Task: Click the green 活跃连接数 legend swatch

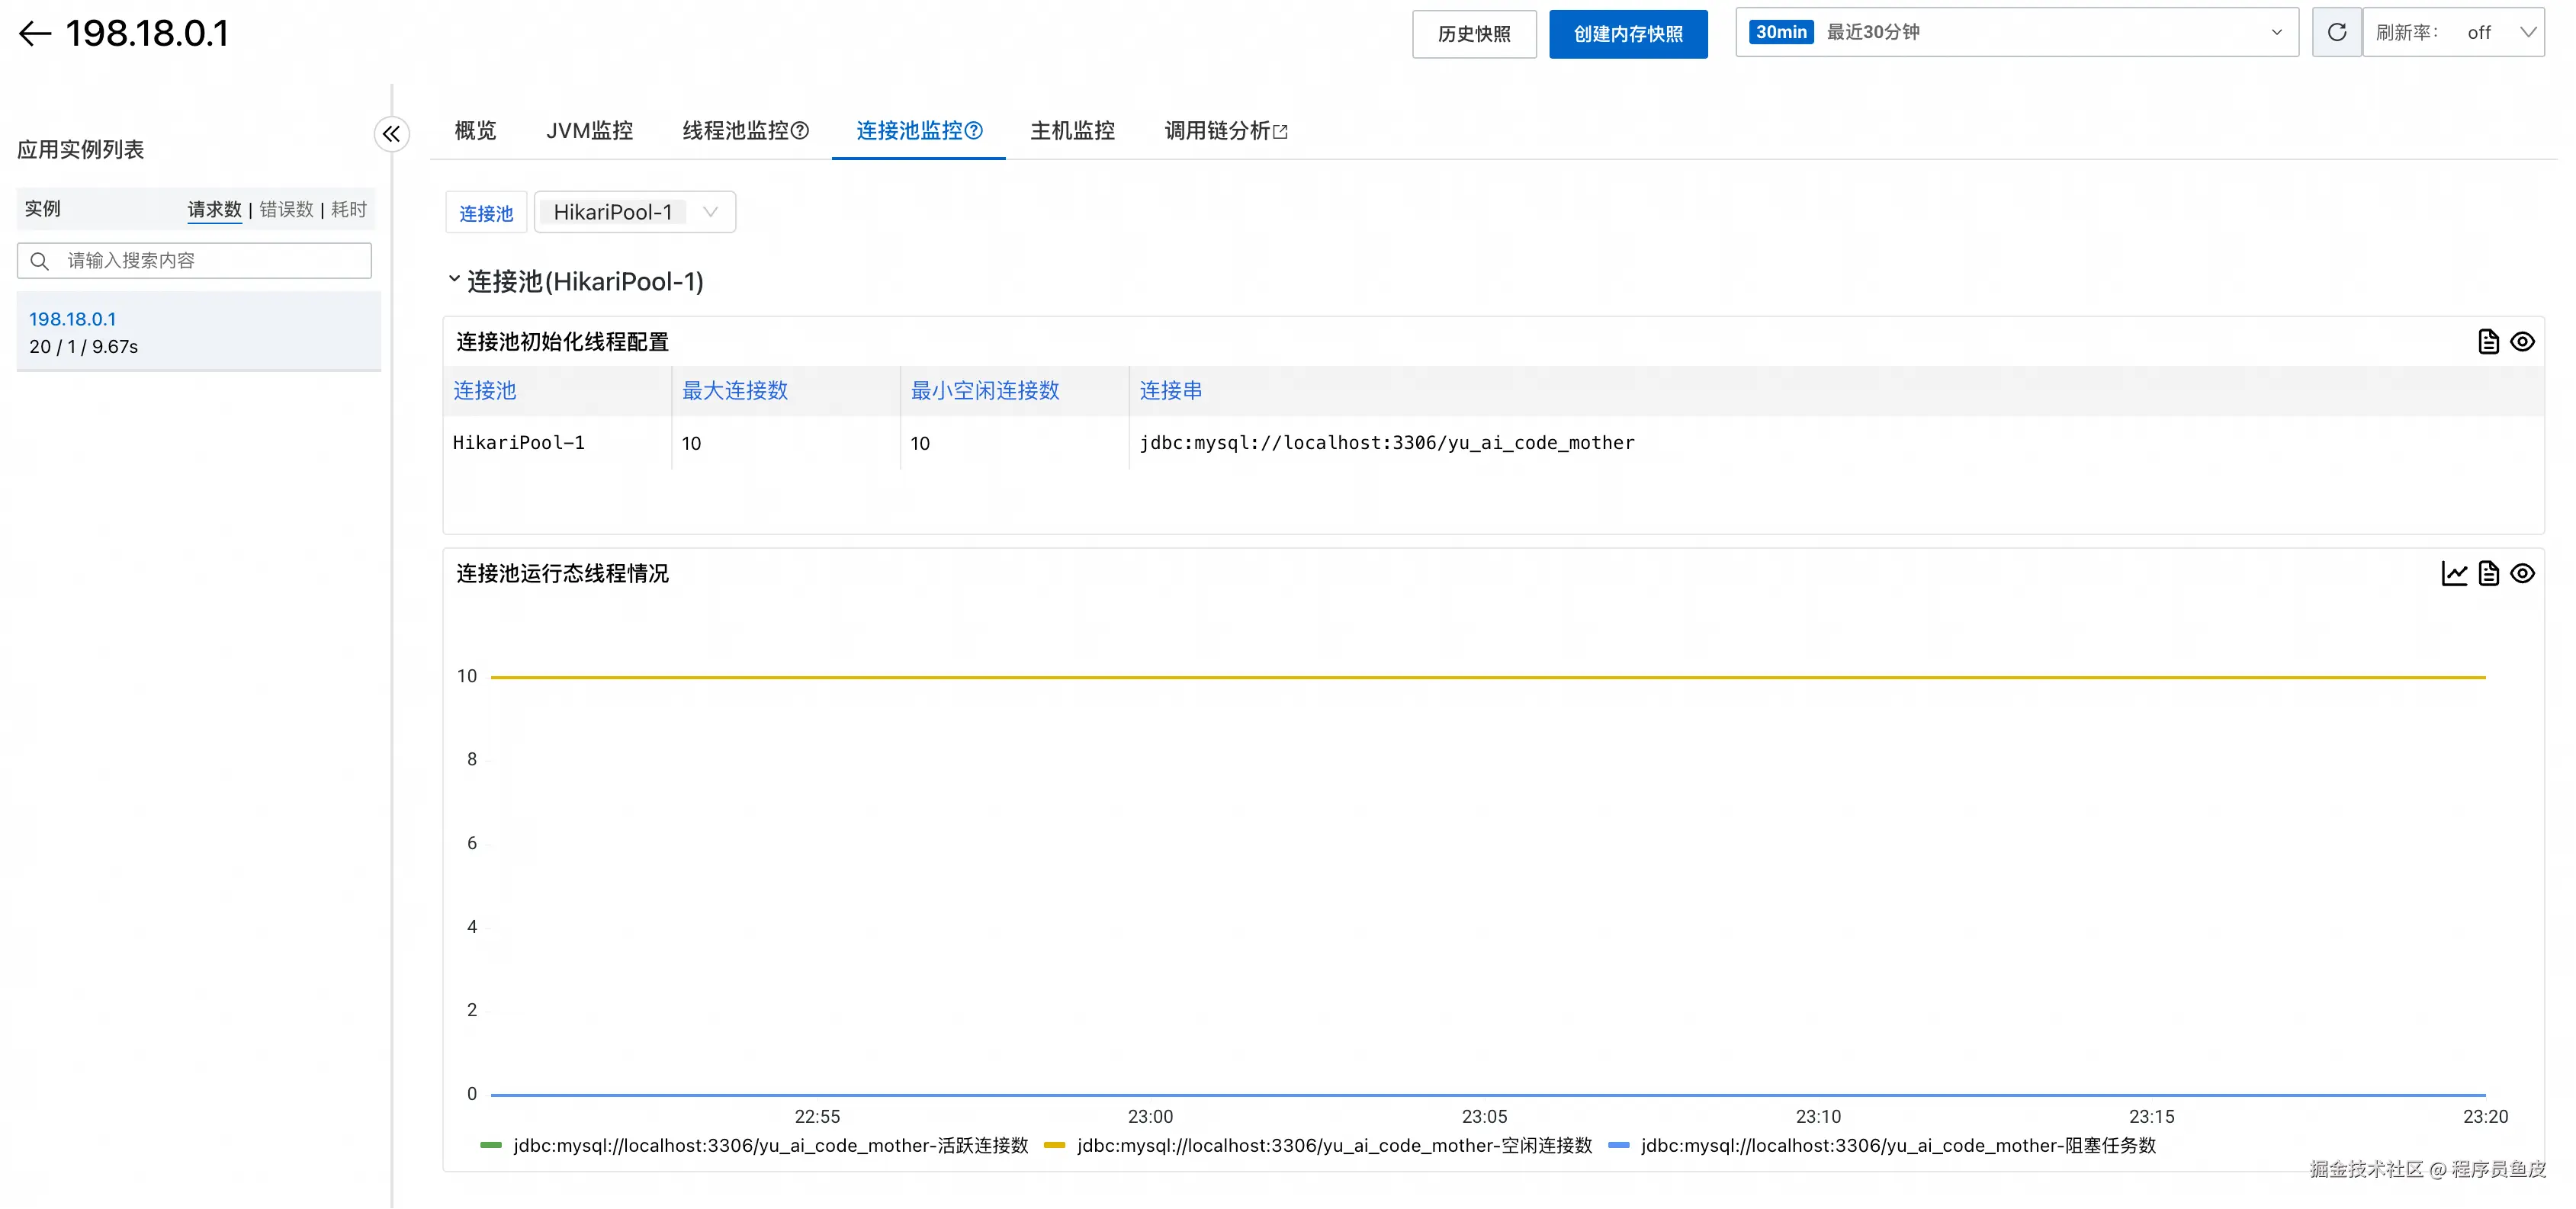Action: tap(491, 1146)
